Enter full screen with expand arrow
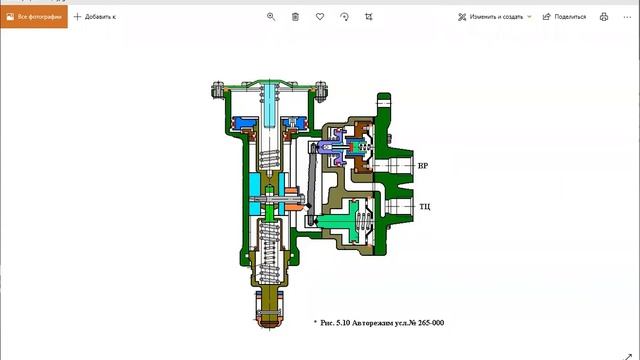Screen dimensions: 640x360 coord(629,357)
